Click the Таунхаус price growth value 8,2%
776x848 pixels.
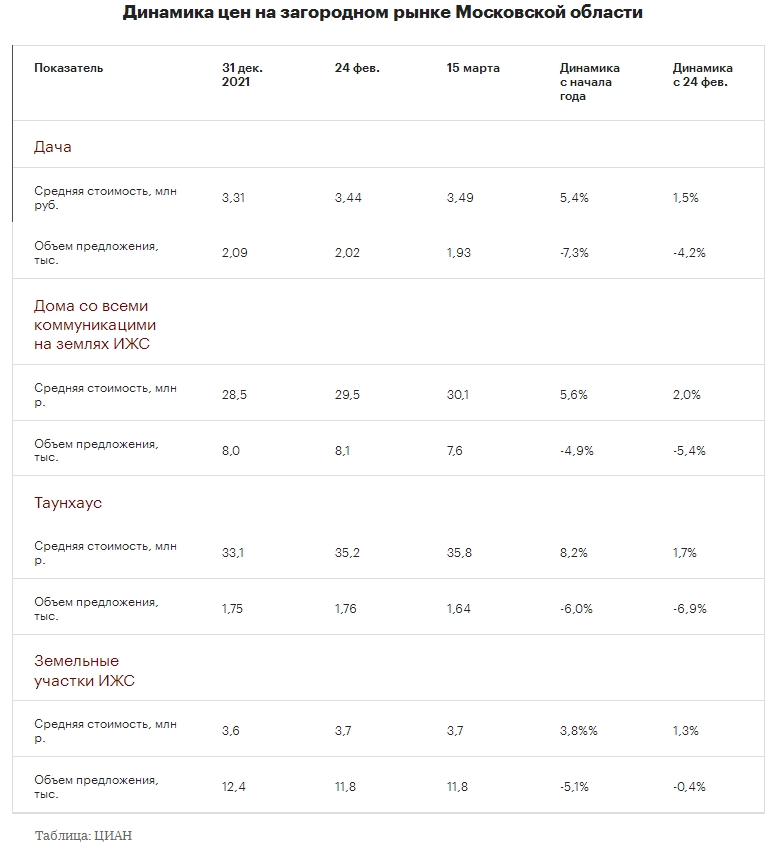click(573, 553)
